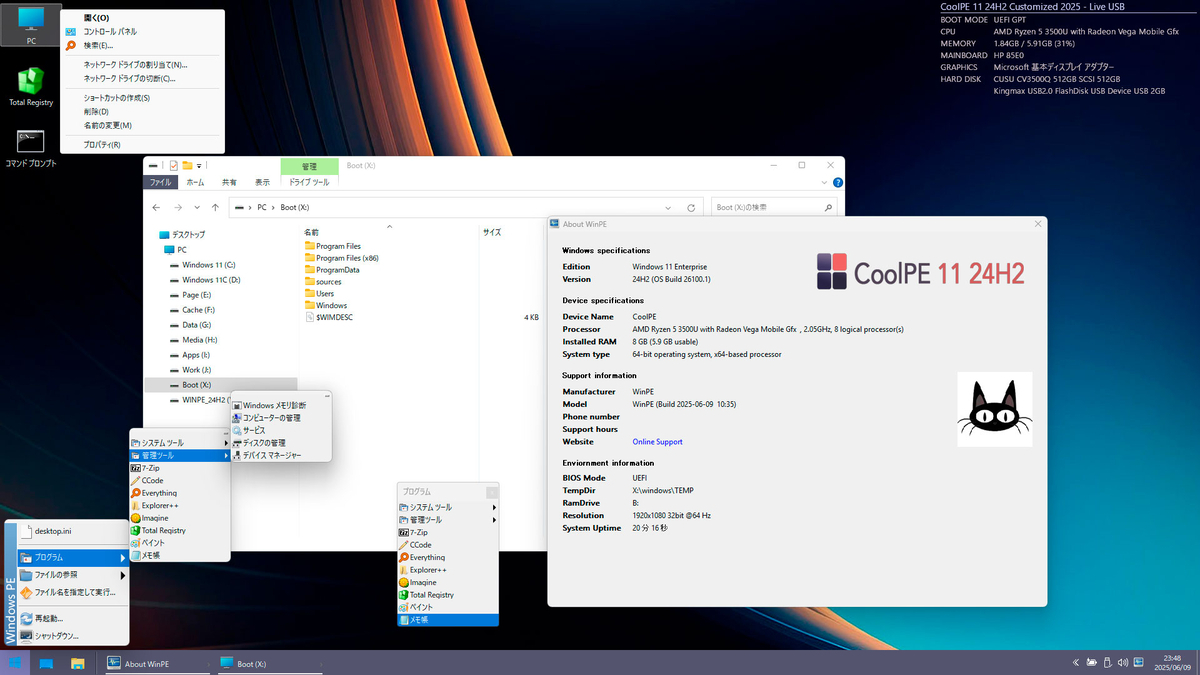Switch to the ドライブ ツール ribbon tab
This screenshot has width=1200, height=675.
pos(309,183)
